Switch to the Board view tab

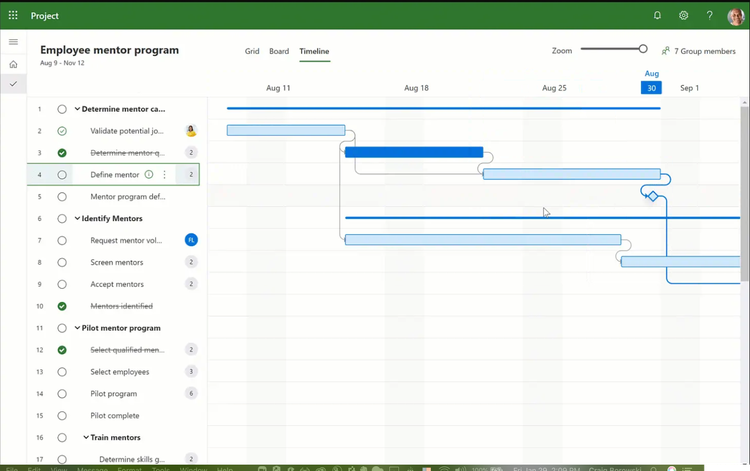[279, 51]
